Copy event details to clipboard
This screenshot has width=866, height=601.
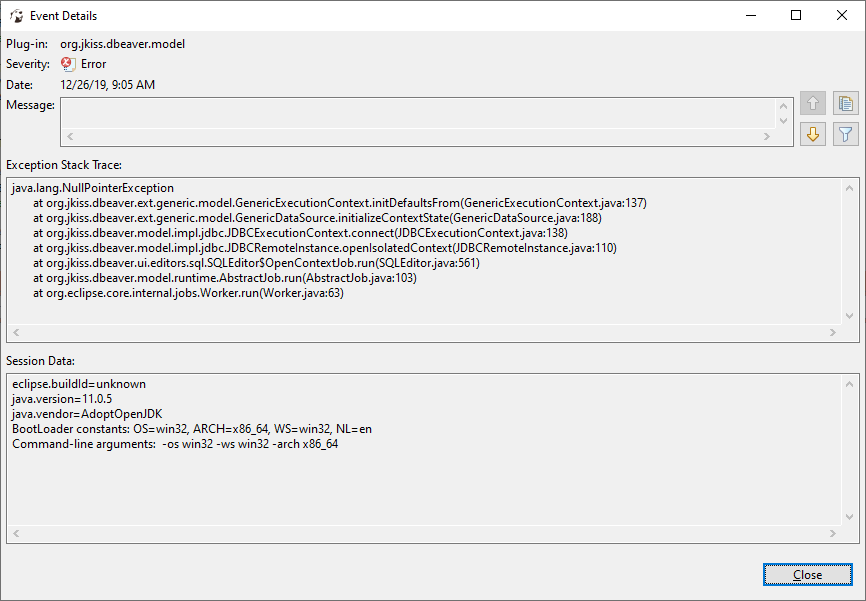point(845,103)
